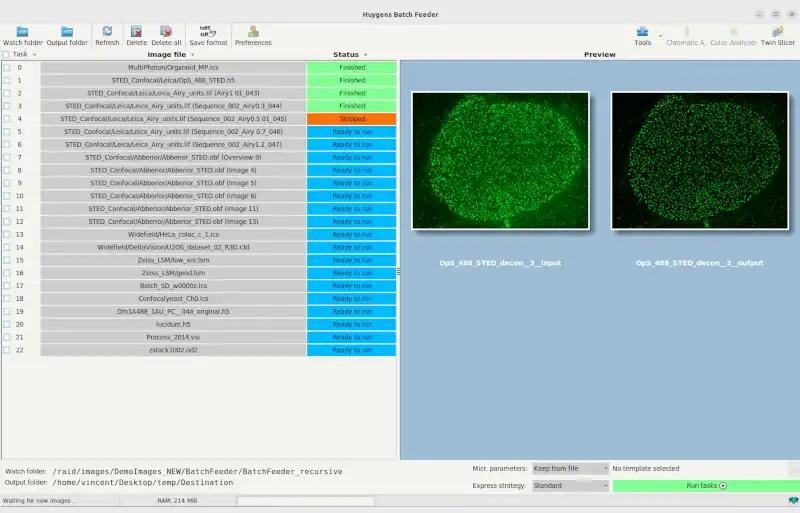This screenshot has width=800, height=513.
Task: Expand the Tools dropdown arrow
Action: tap(660, 36)
